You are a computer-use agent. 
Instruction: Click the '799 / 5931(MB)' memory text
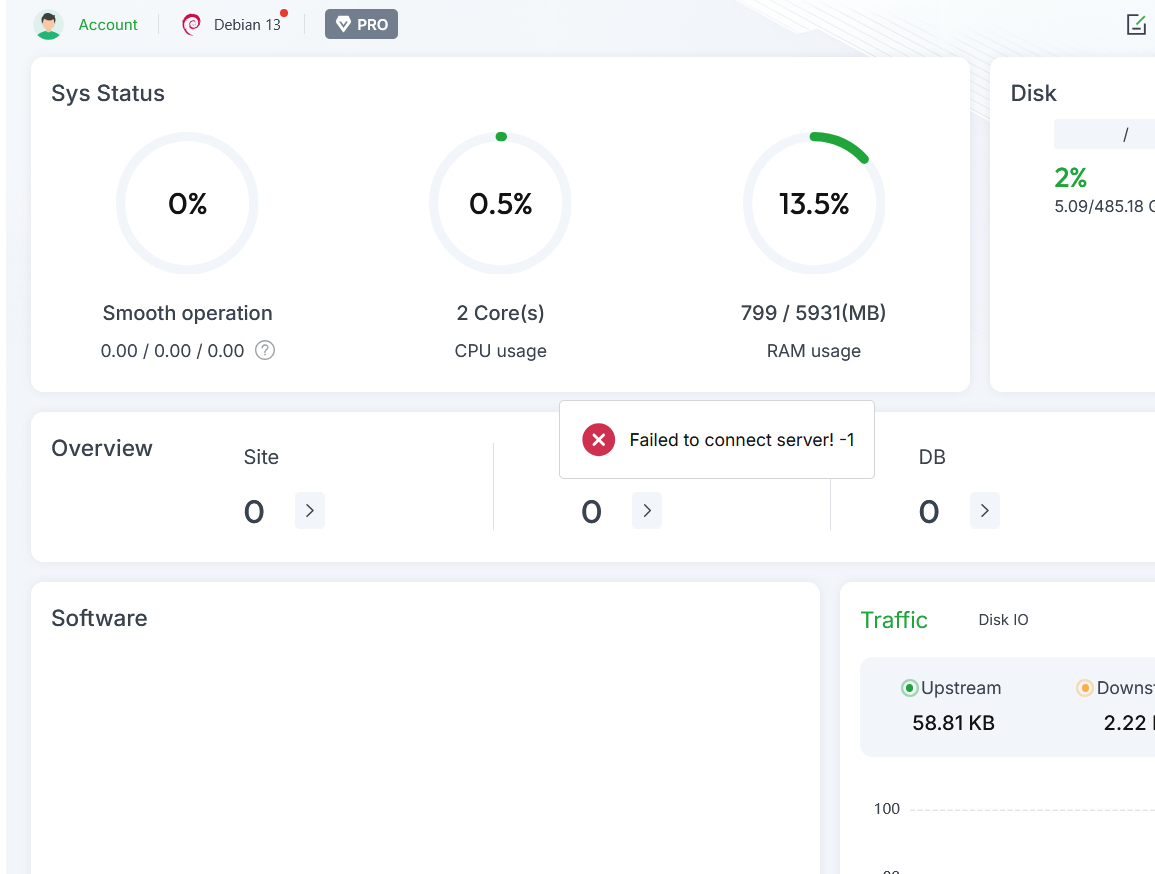813,313
